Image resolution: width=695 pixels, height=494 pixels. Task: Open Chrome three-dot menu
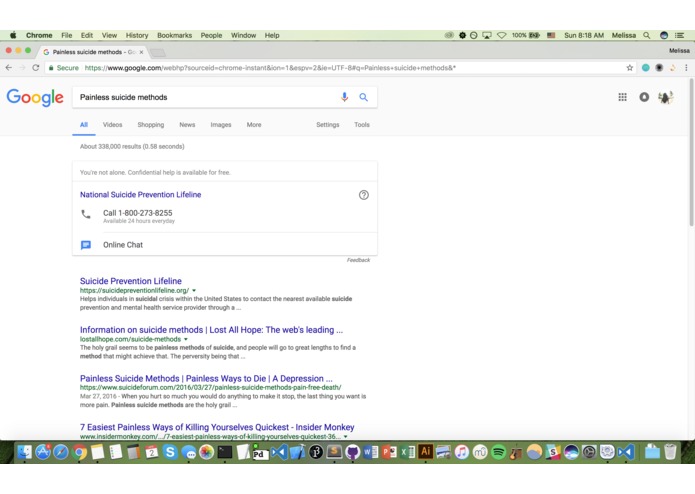[686, 68]
